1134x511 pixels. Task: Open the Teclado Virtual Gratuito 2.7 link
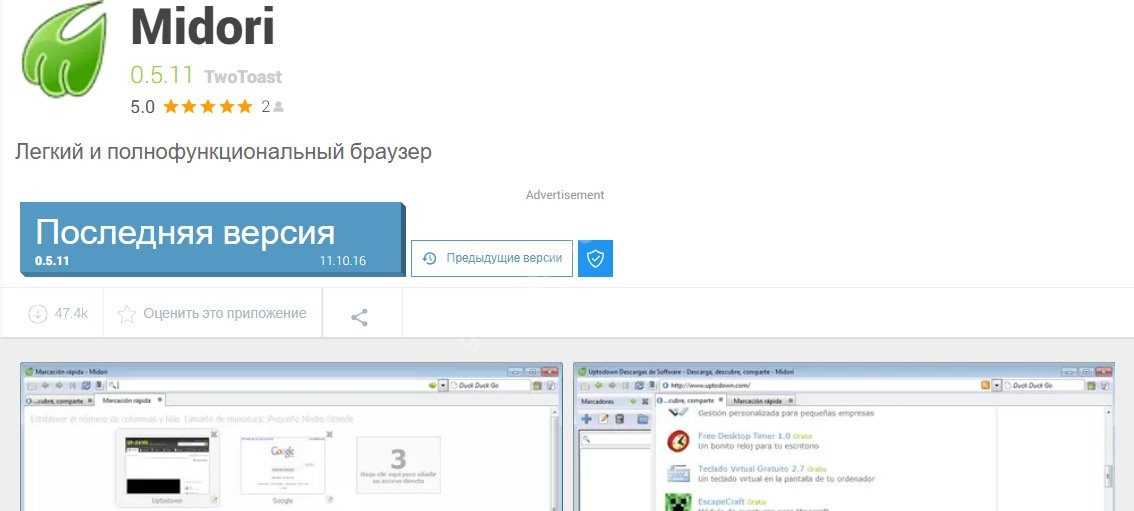pyautogui.click(x=751, y=468)
